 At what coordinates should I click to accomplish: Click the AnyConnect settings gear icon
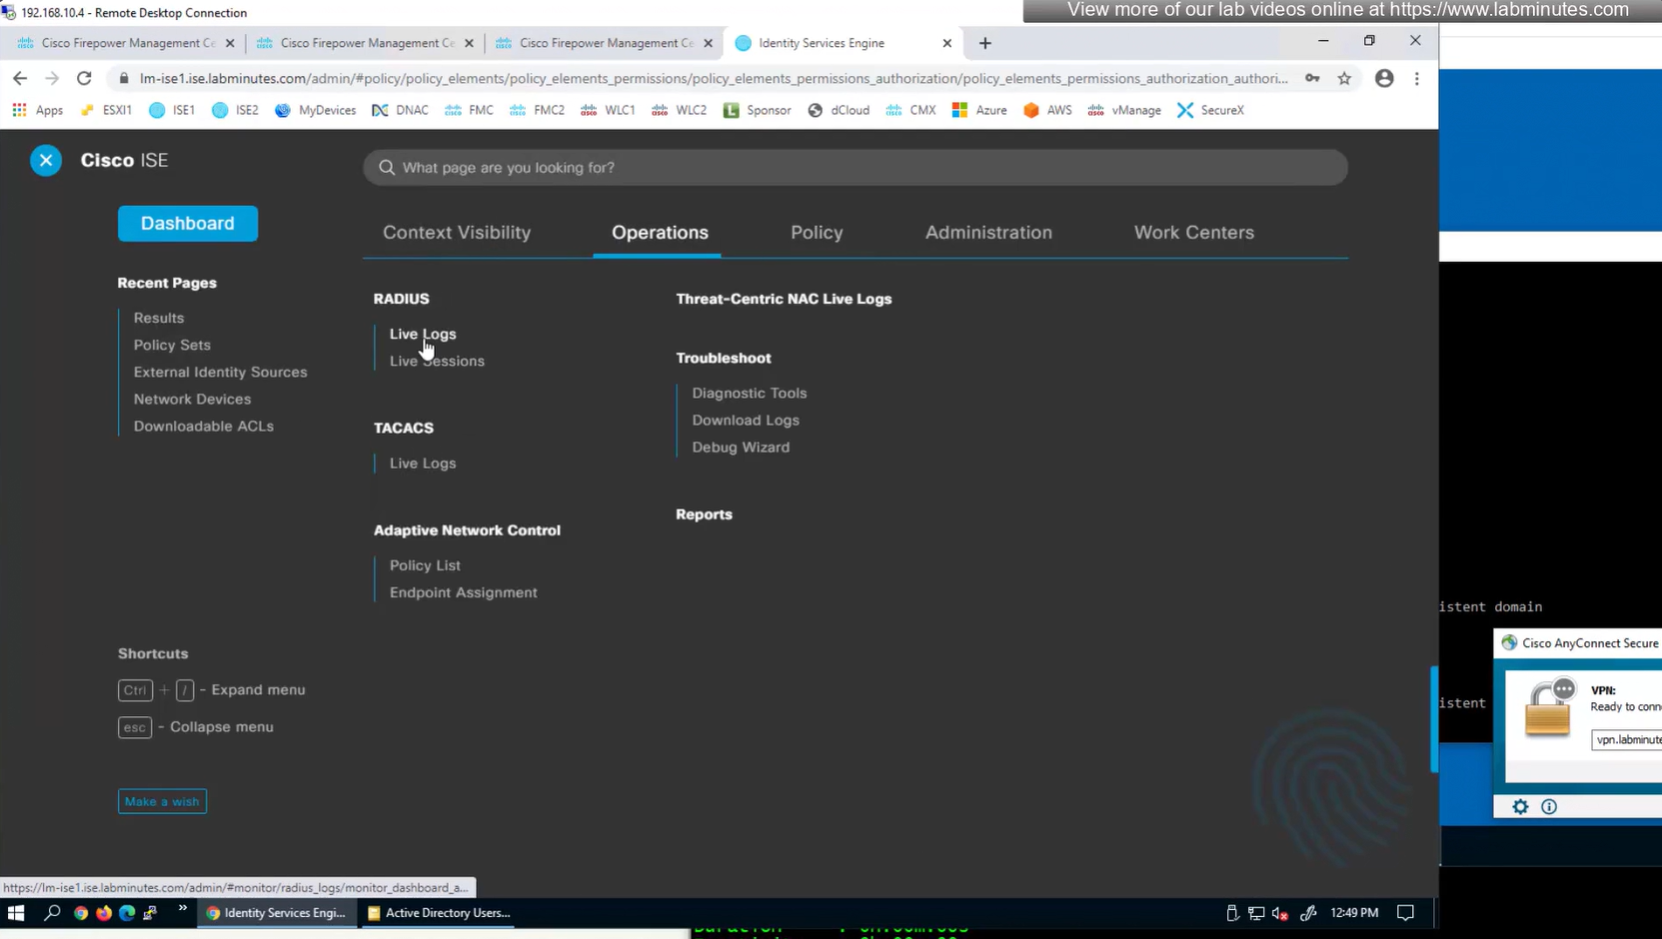pyautogui.click(x=1520, y=807)
